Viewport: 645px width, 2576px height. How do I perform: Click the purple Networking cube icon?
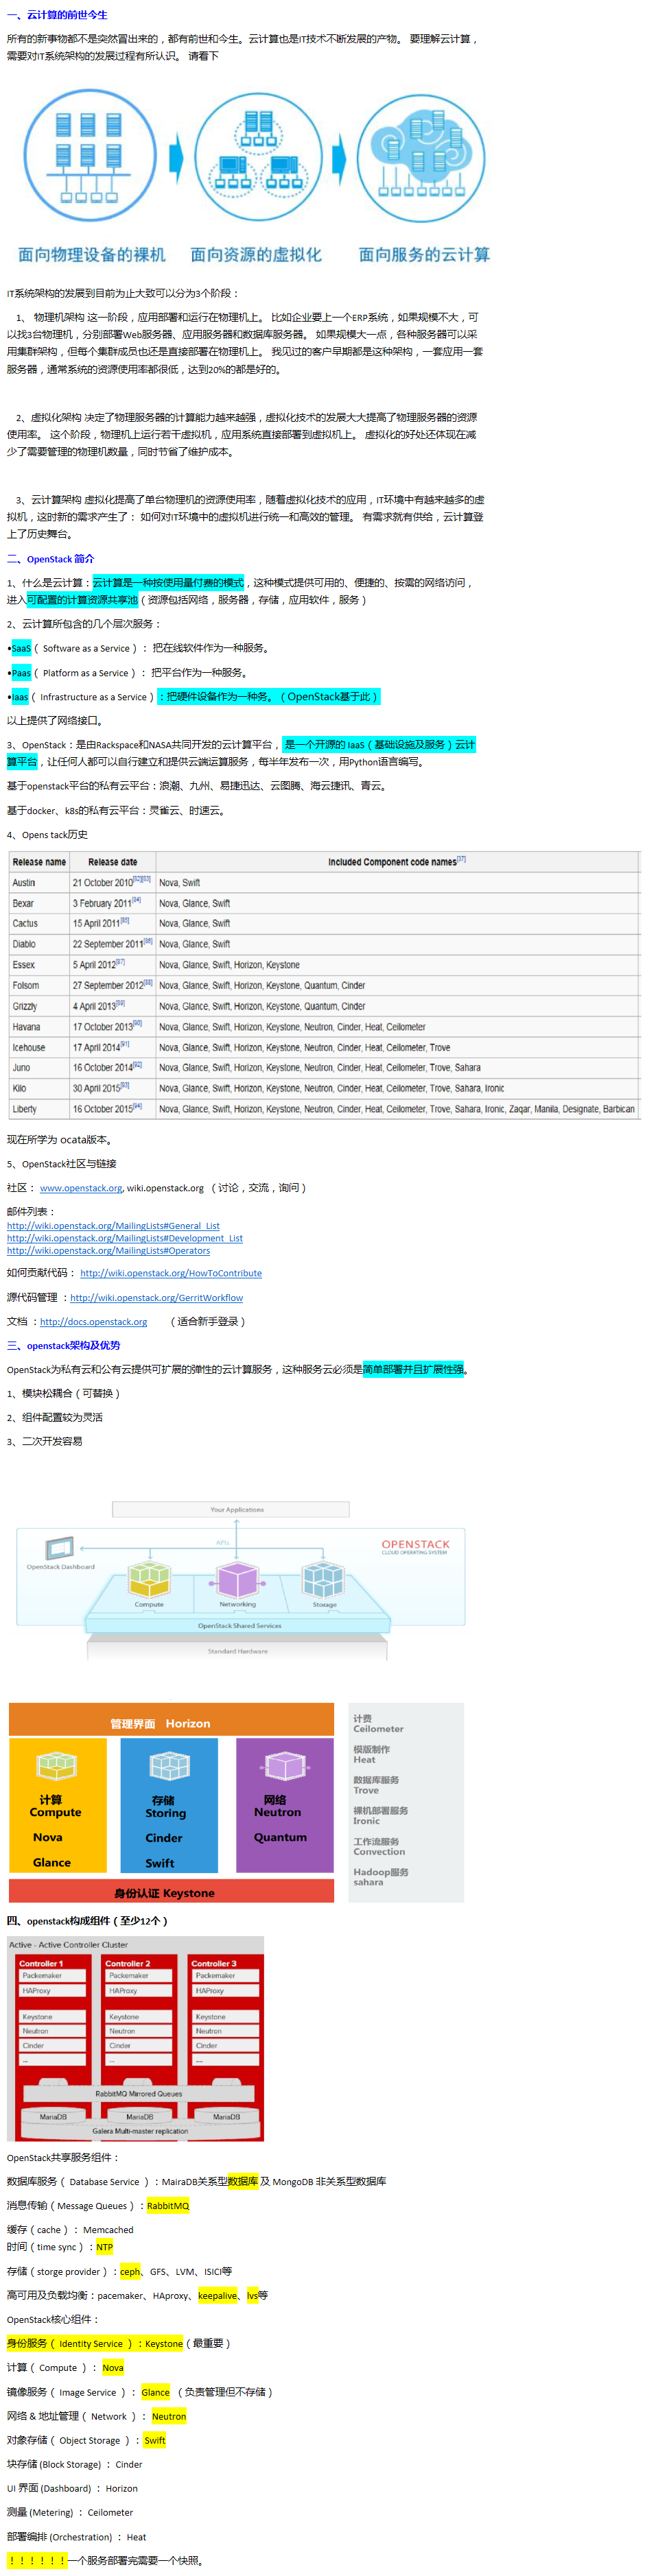pyautogui.click(x=237, y=1580)
